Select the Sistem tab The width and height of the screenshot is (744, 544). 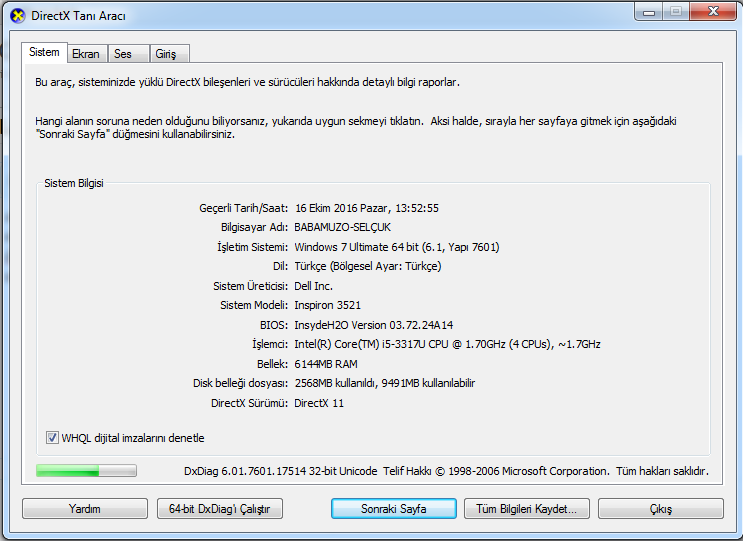tap(44, 52)
